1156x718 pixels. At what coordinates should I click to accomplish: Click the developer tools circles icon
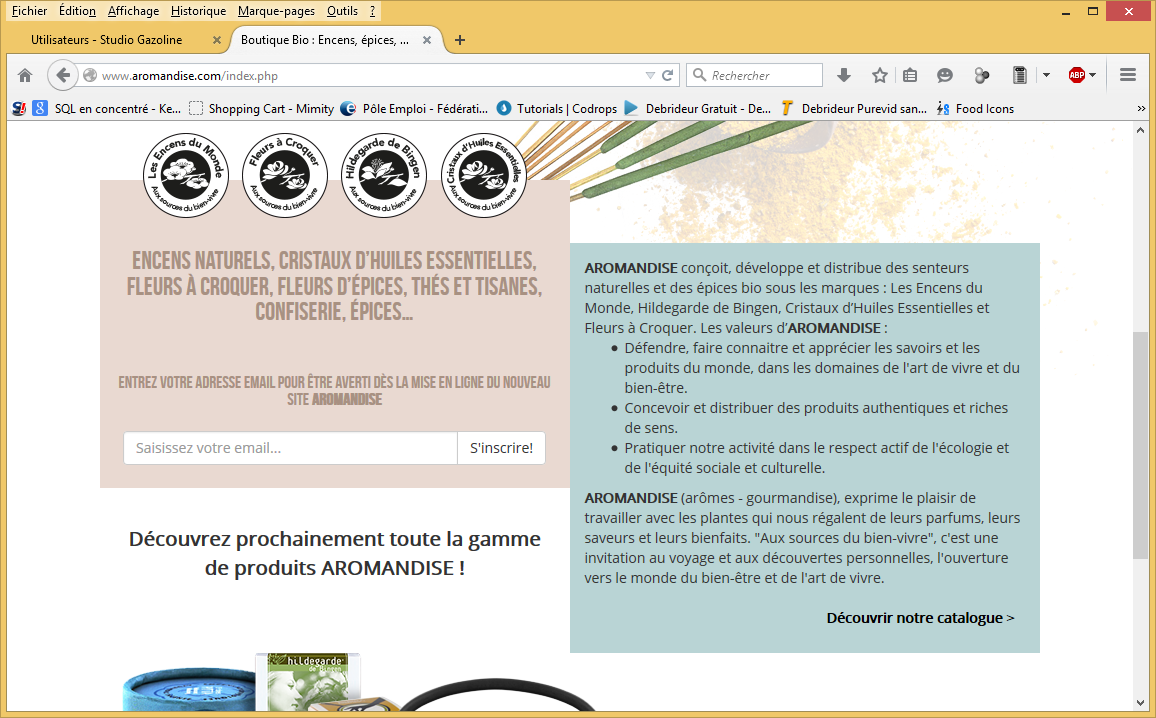[x=981, y=75]
